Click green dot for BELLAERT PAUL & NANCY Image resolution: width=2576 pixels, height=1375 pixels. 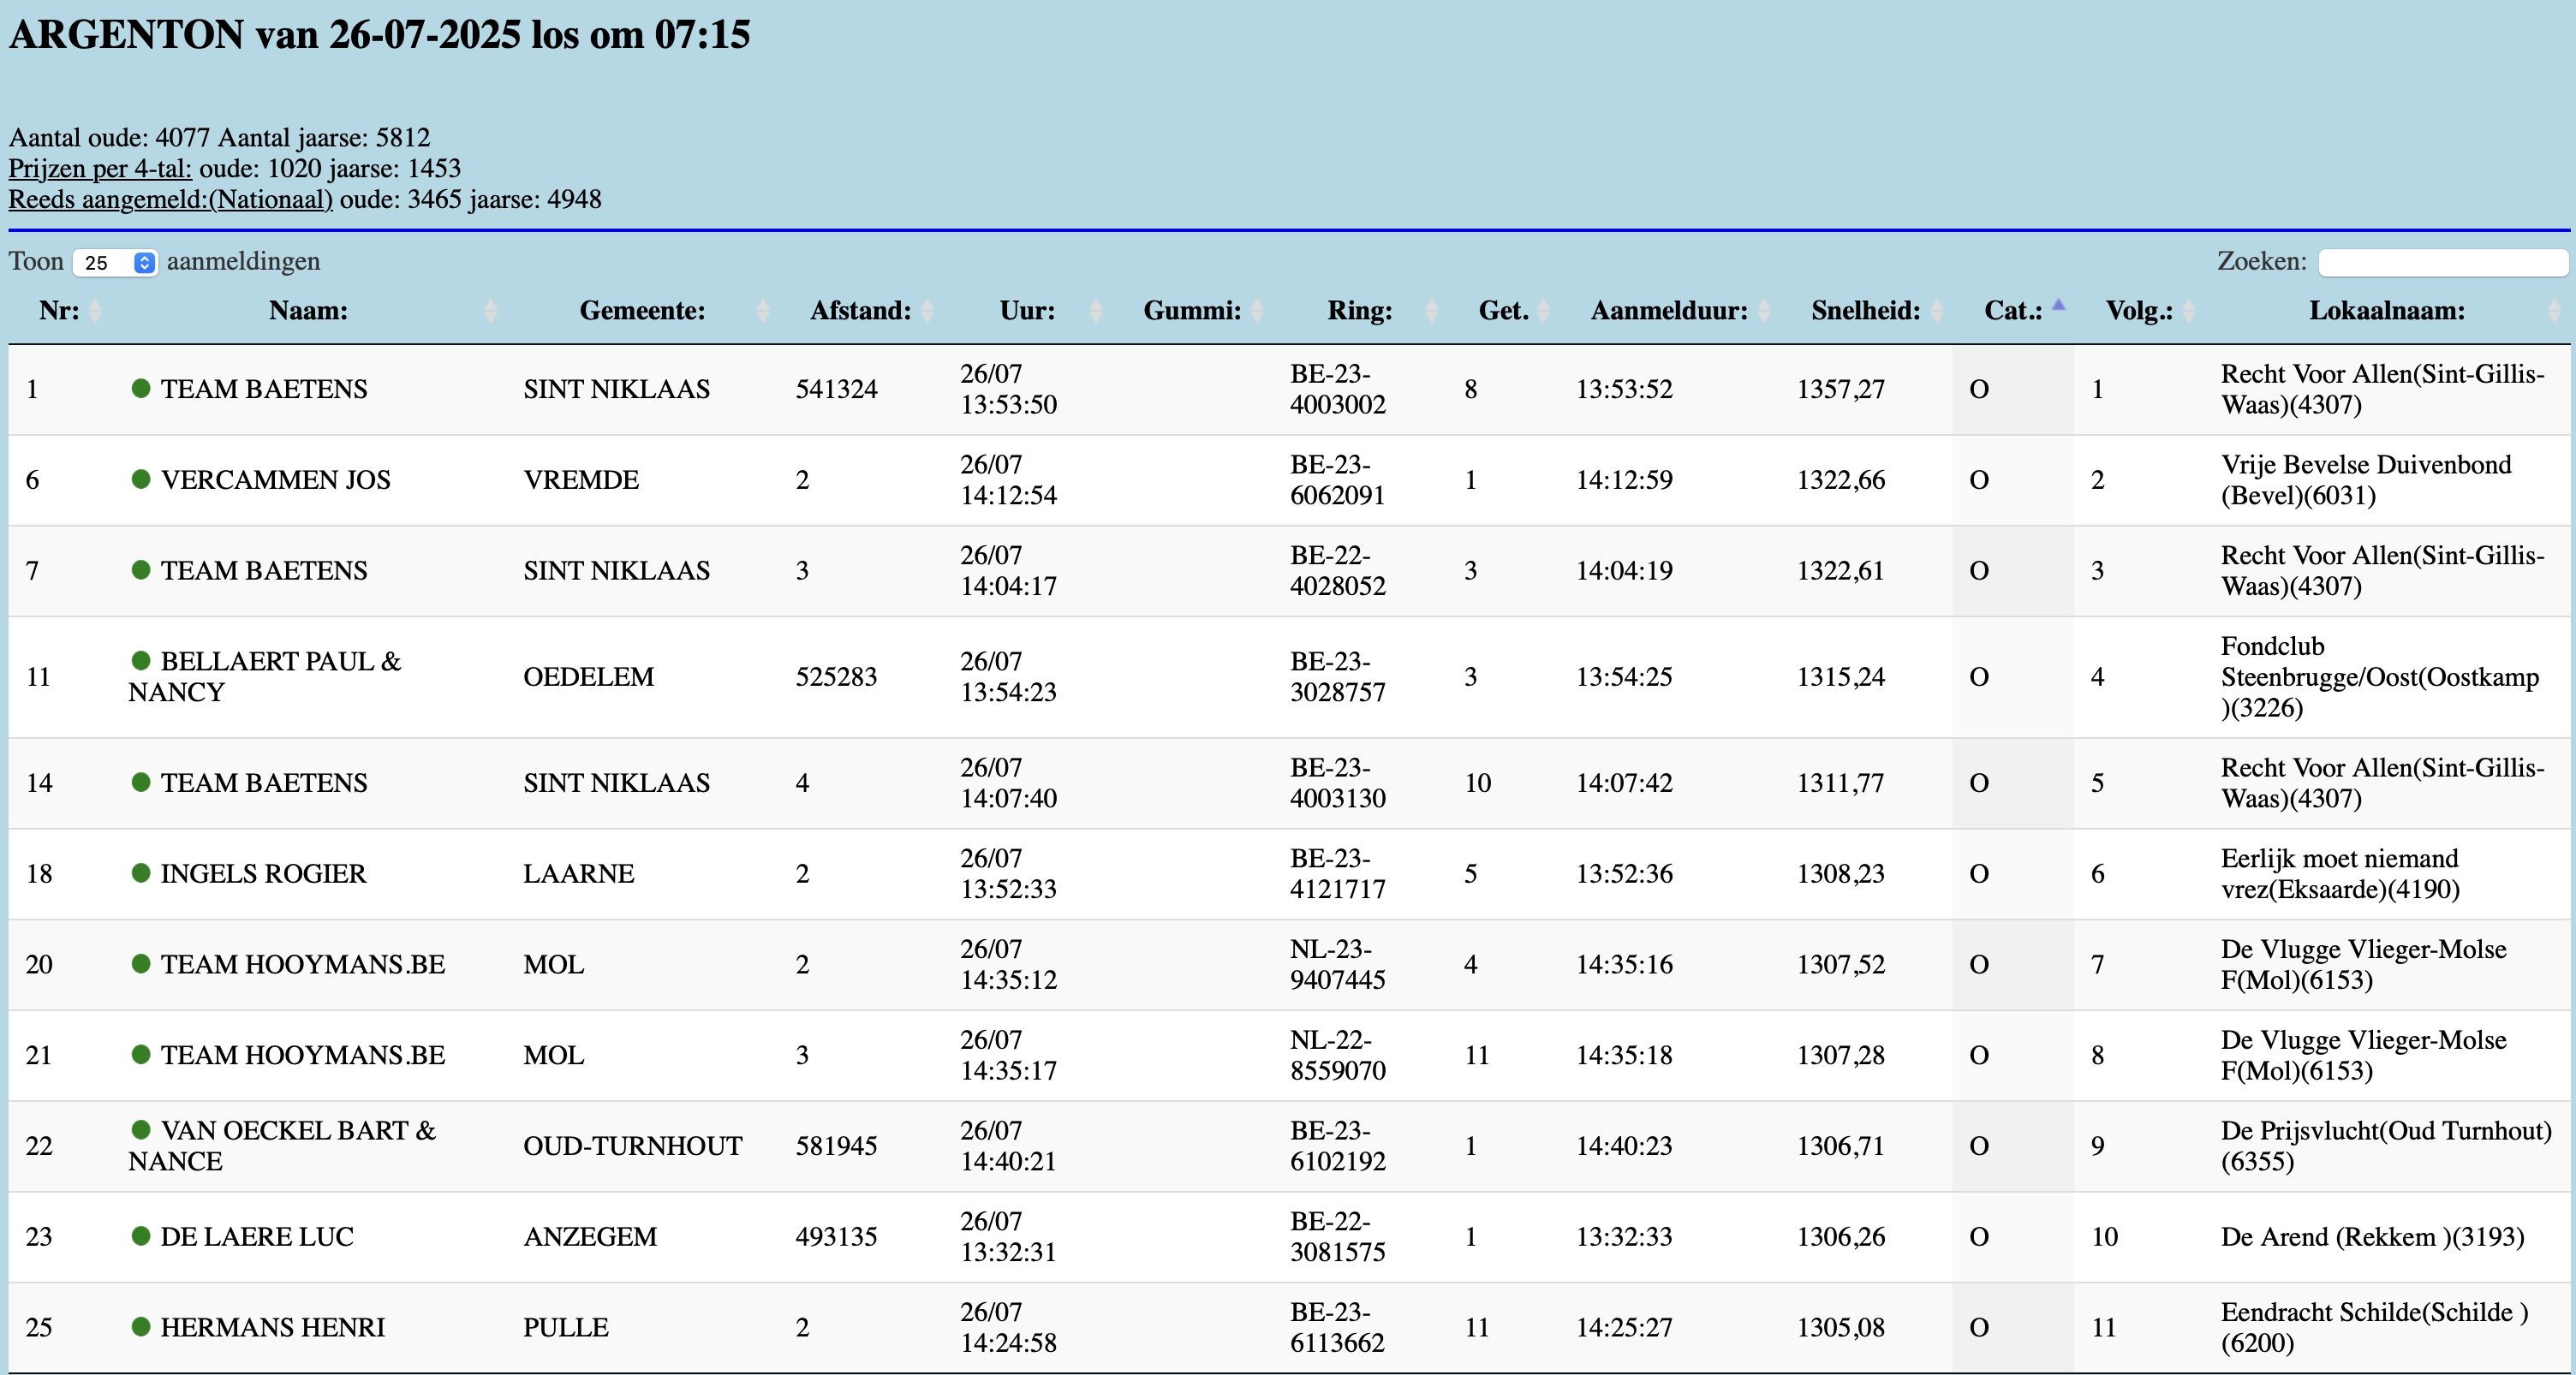coord(141,661)
